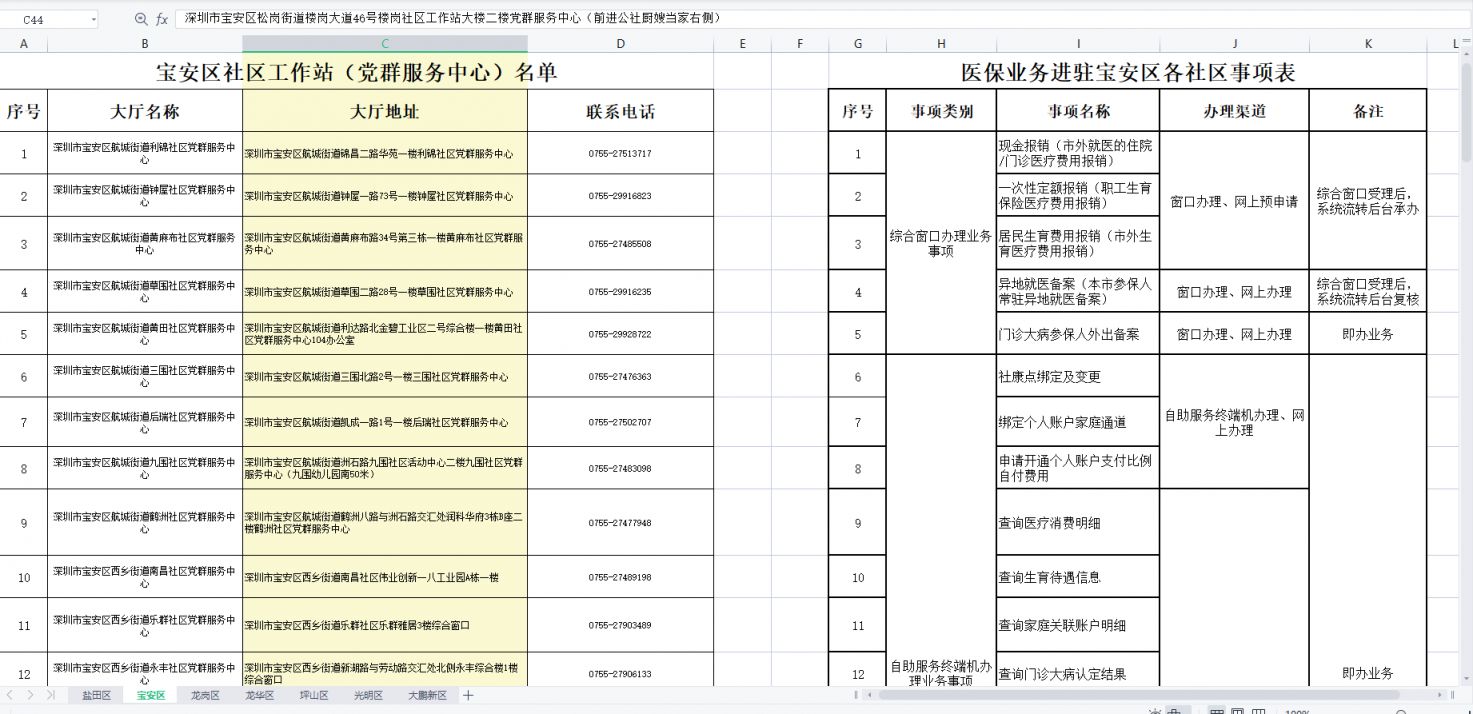Click title 医保业务进驻宝安区各社区事项表

(x=1128, y=71)
